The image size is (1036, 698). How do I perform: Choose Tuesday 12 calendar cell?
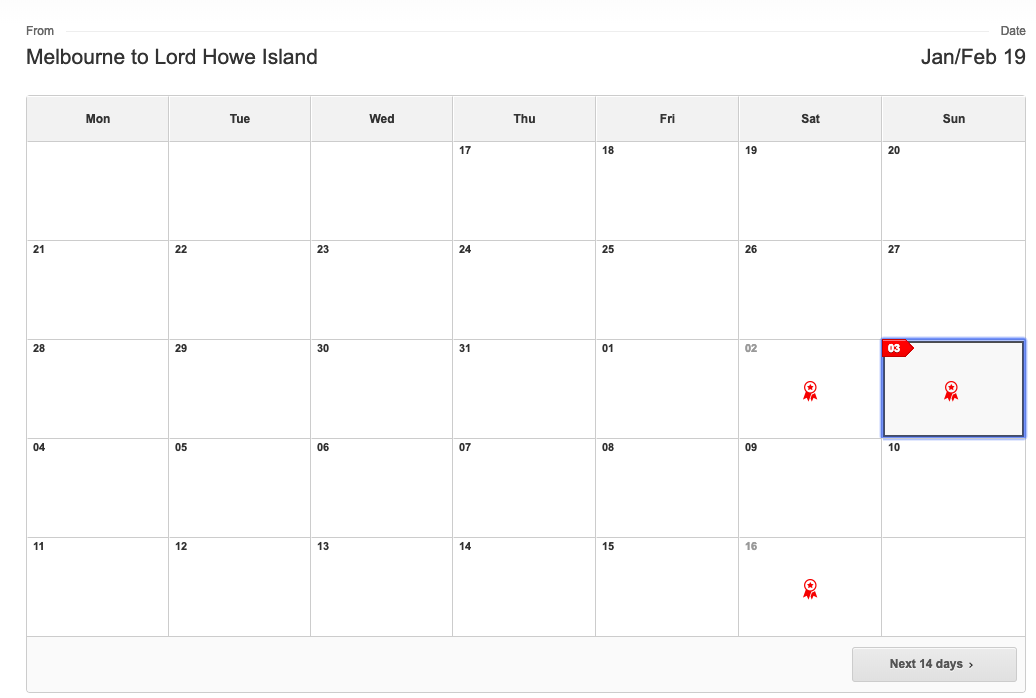tap(239, 588)
